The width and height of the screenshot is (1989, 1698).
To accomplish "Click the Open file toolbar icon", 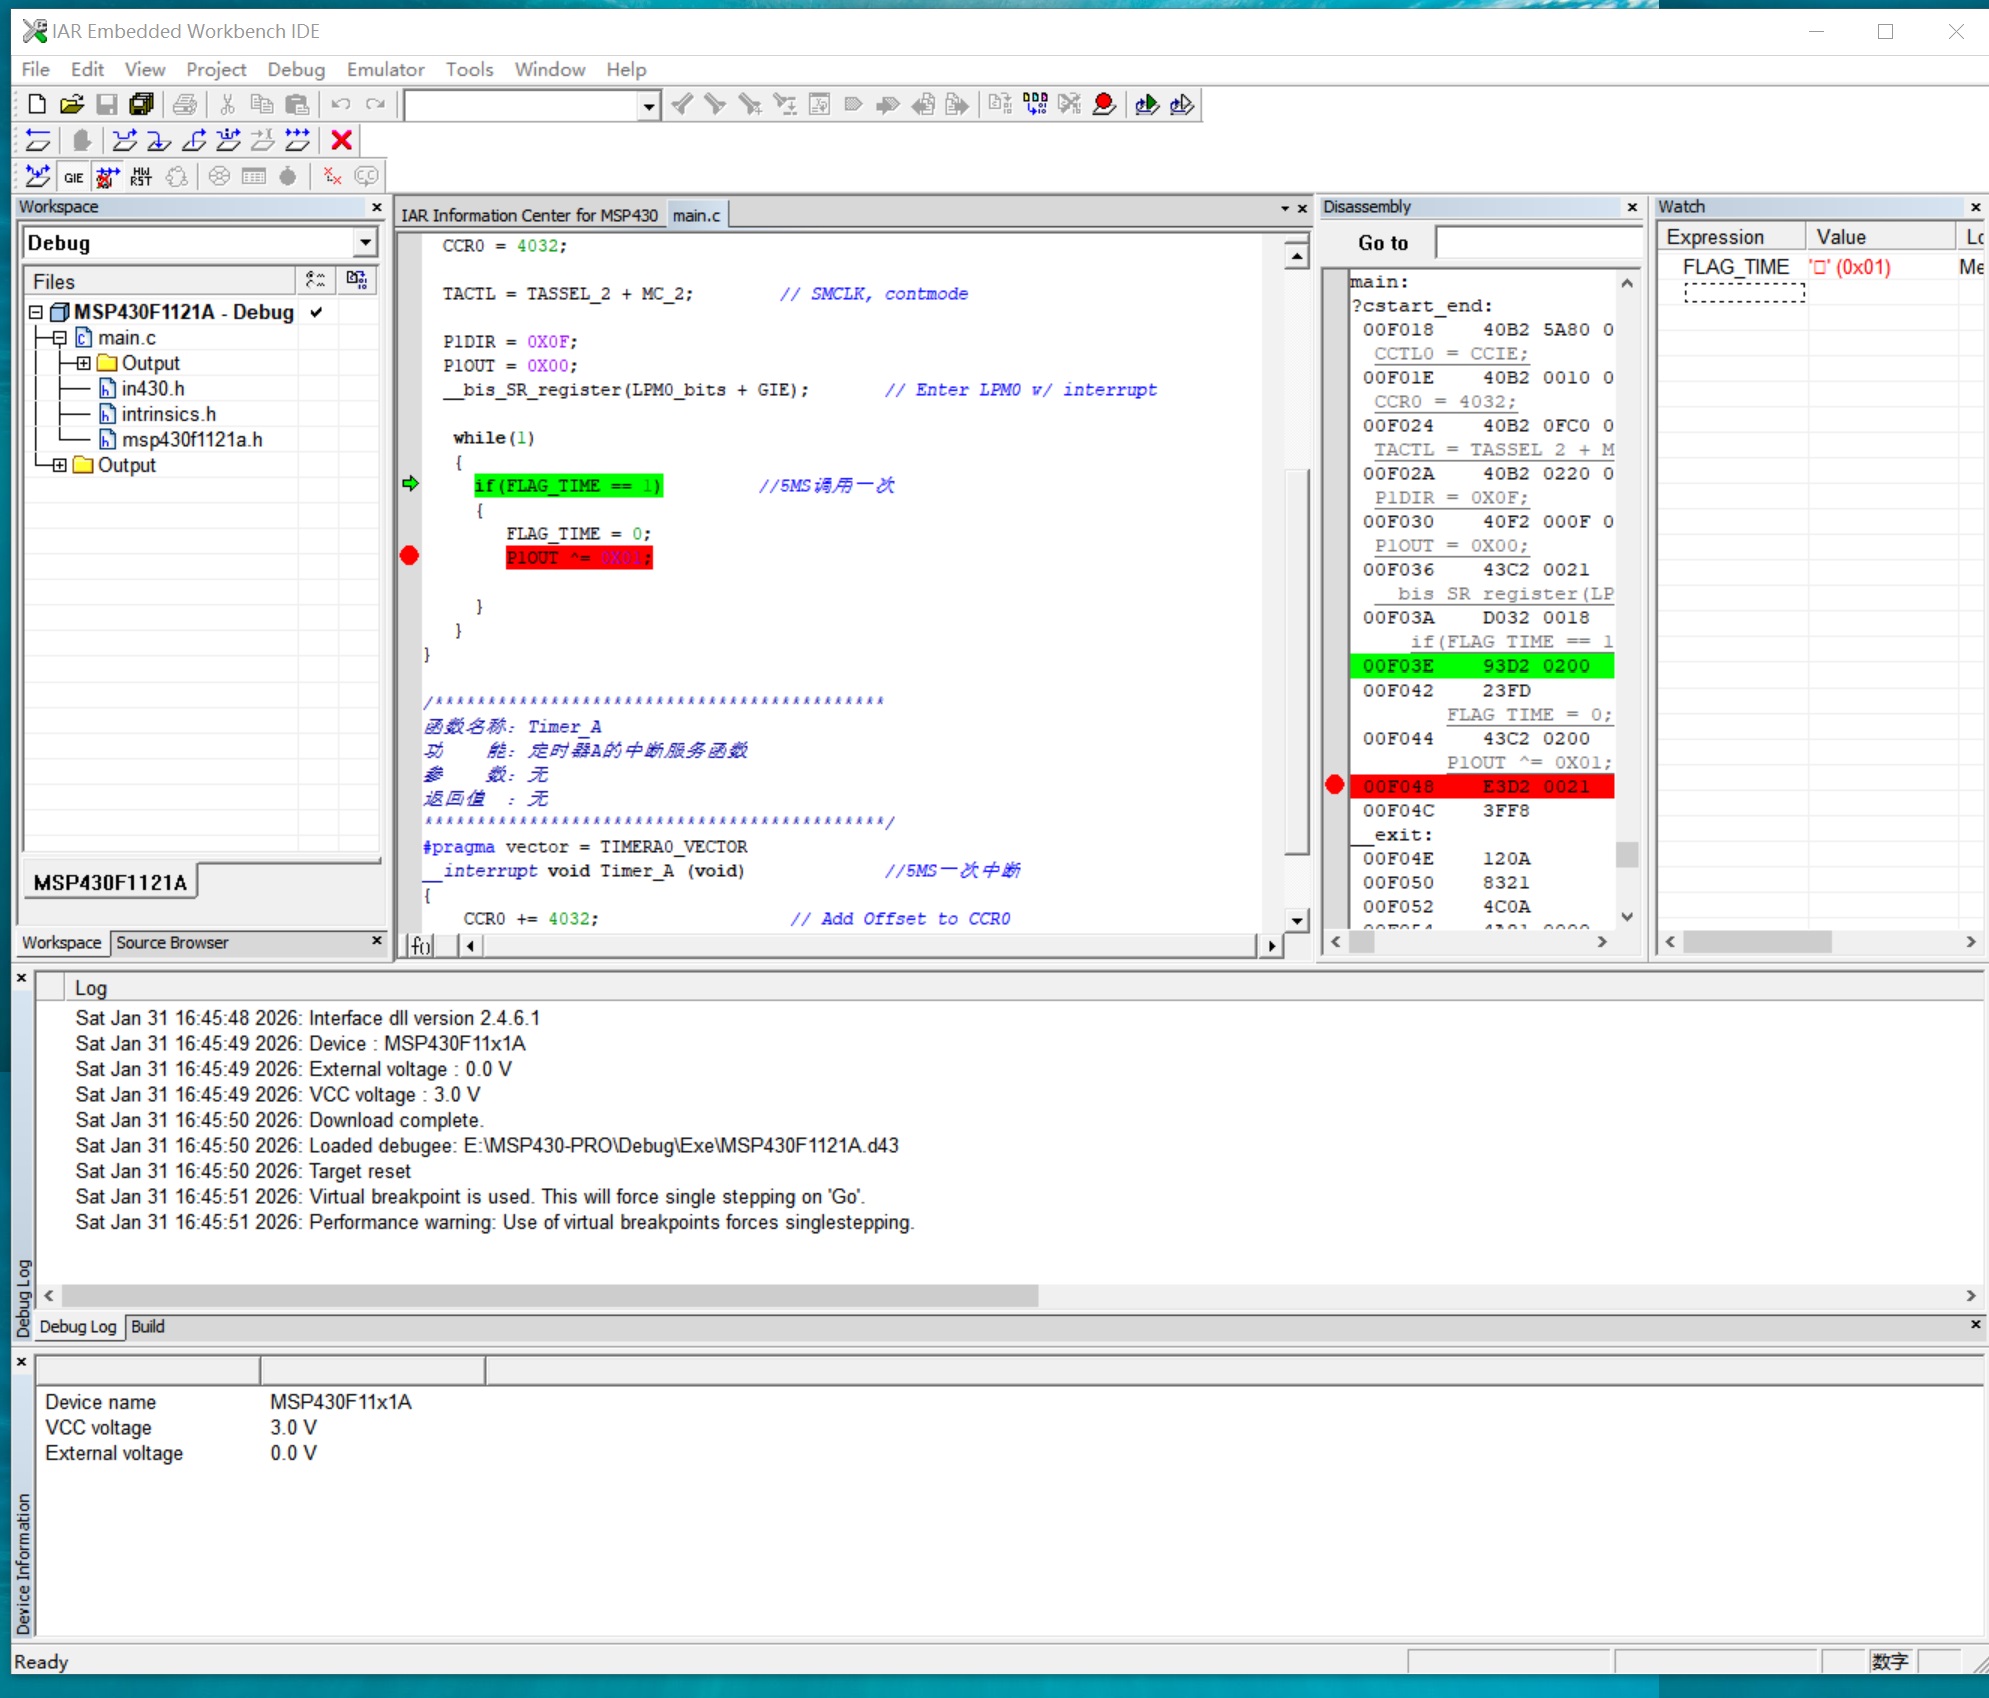I will pos(72,104).
